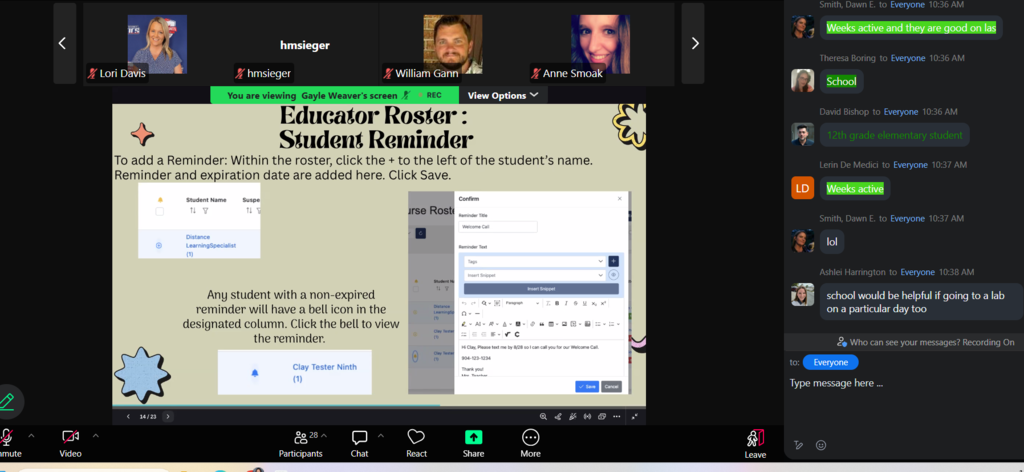Click the plus icon left of Distance LearningSpecialist
1024x472 pixels.
tap(159, 245)
